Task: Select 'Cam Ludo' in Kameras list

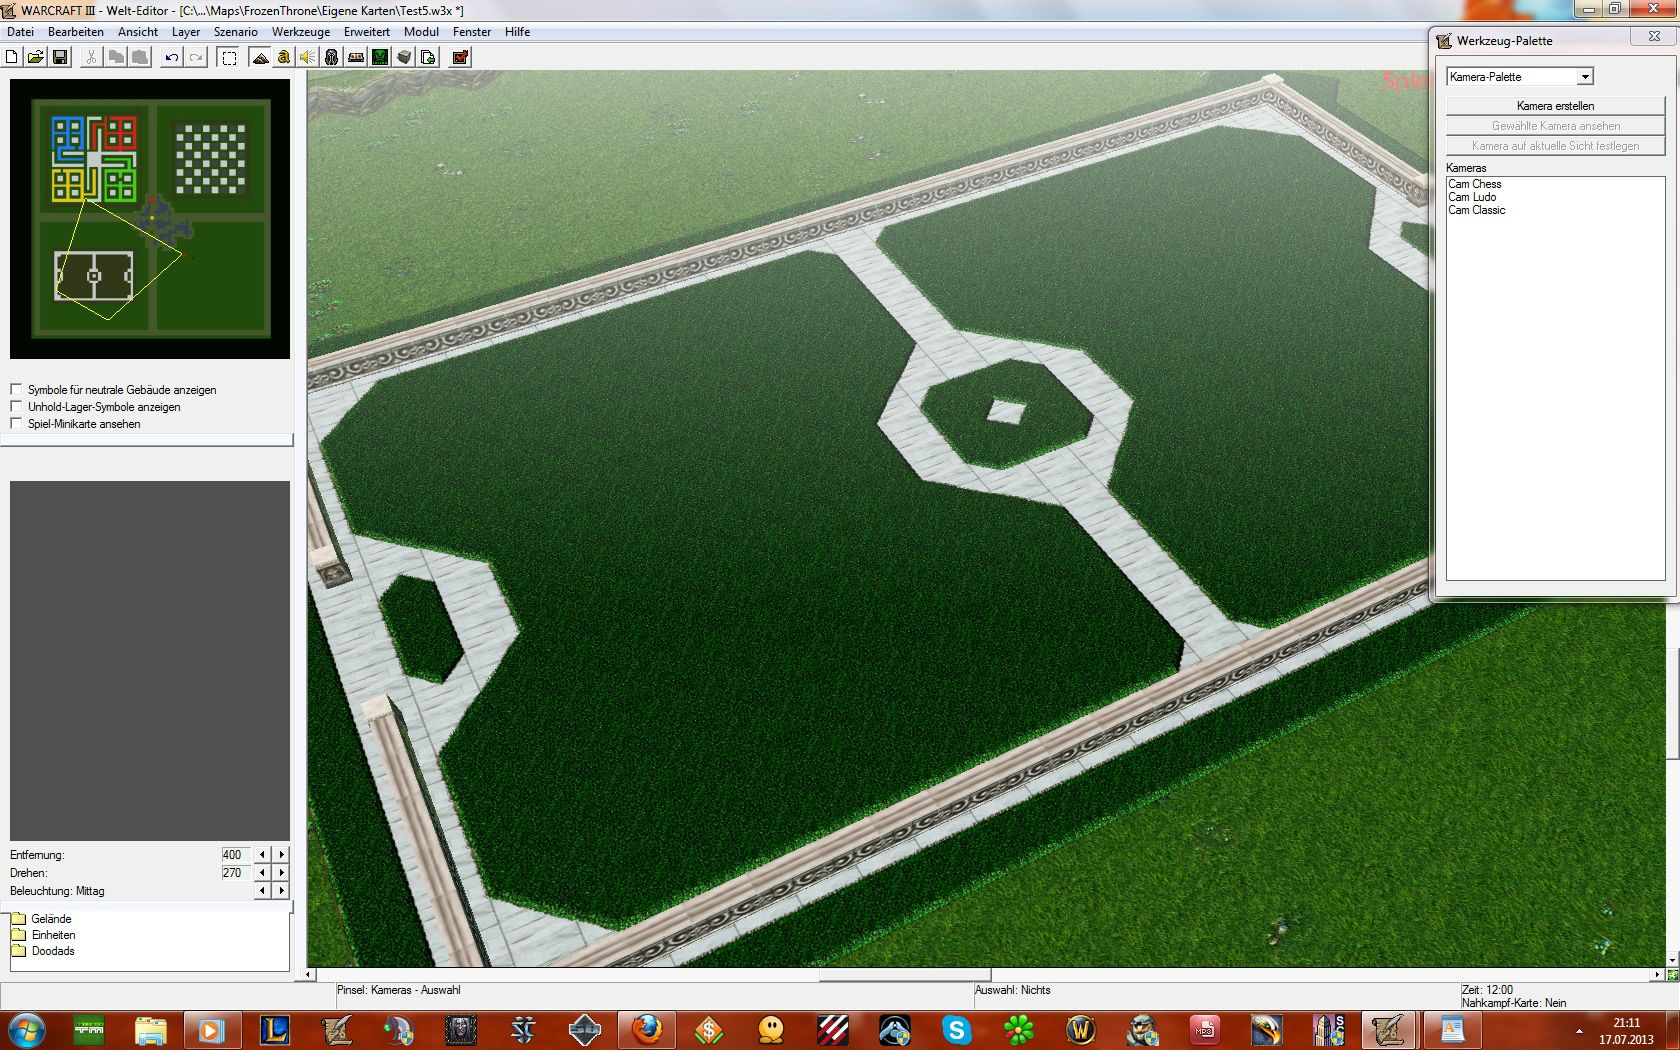Action: click(1472, 197)
